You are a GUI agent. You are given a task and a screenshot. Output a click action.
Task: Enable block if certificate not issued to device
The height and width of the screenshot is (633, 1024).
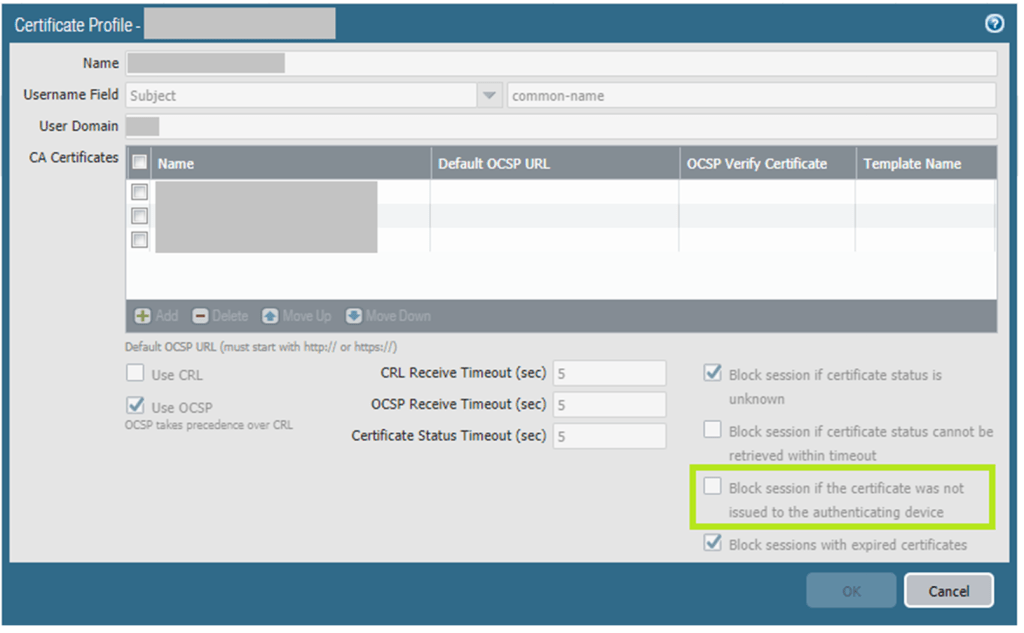tap(712, 487)
